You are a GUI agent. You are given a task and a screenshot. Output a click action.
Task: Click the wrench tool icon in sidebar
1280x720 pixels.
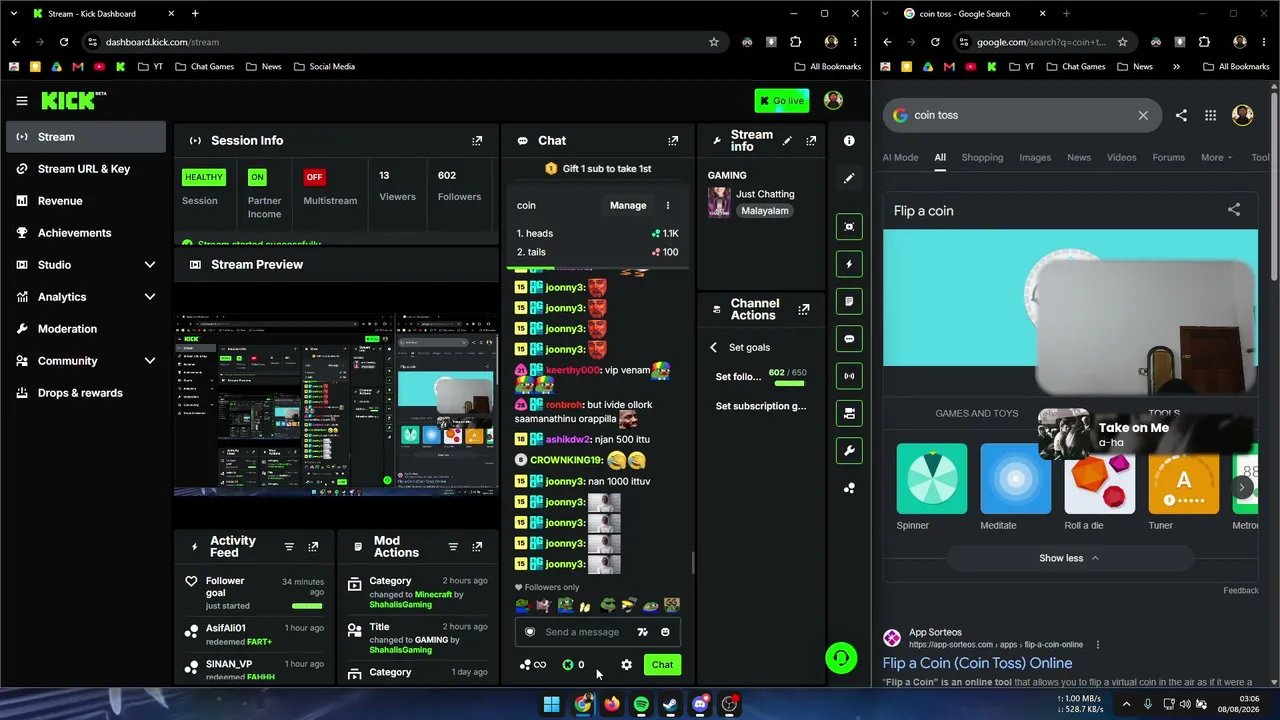(x=849, y=450)
